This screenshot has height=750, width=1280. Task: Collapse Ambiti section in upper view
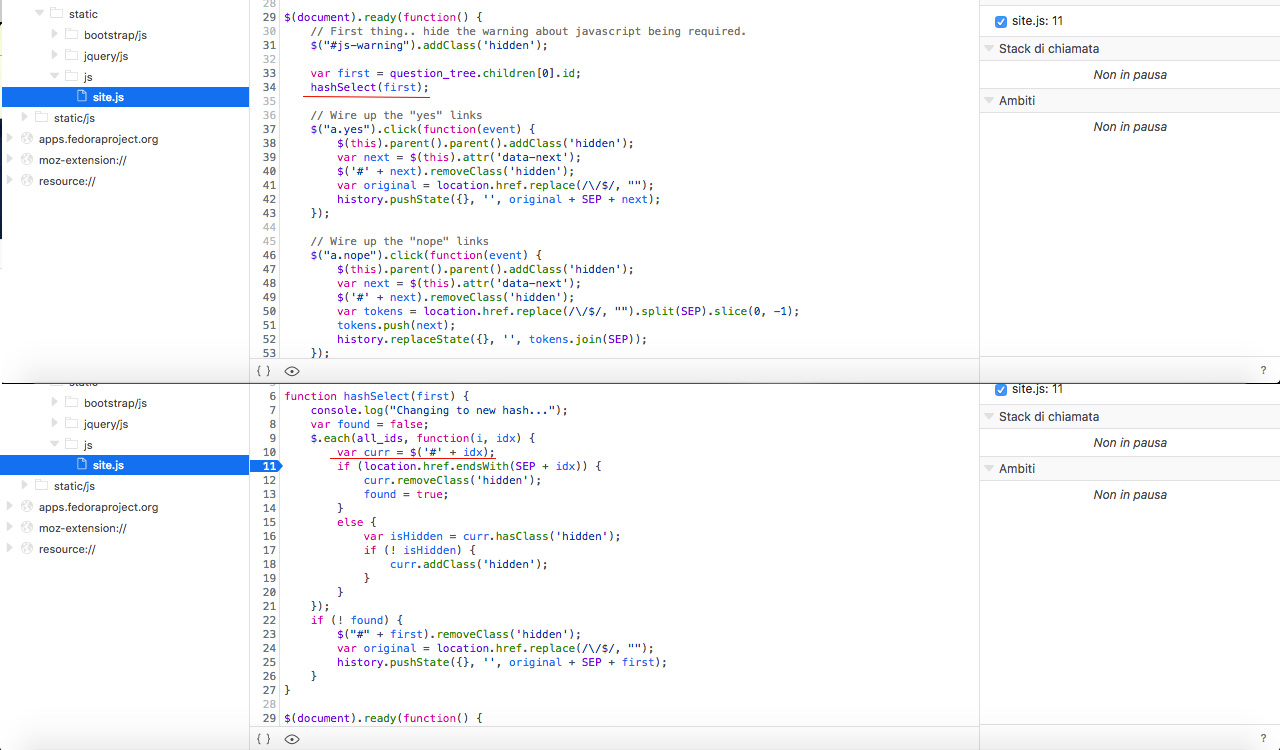(989, 100)
